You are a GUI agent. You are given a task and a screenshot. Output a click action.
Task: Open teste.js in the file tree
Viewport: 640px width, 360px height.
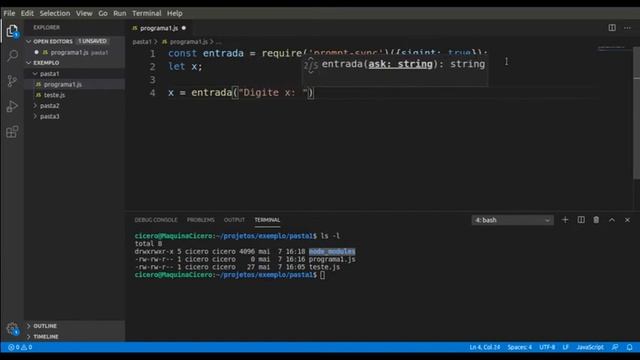point(74,95)
